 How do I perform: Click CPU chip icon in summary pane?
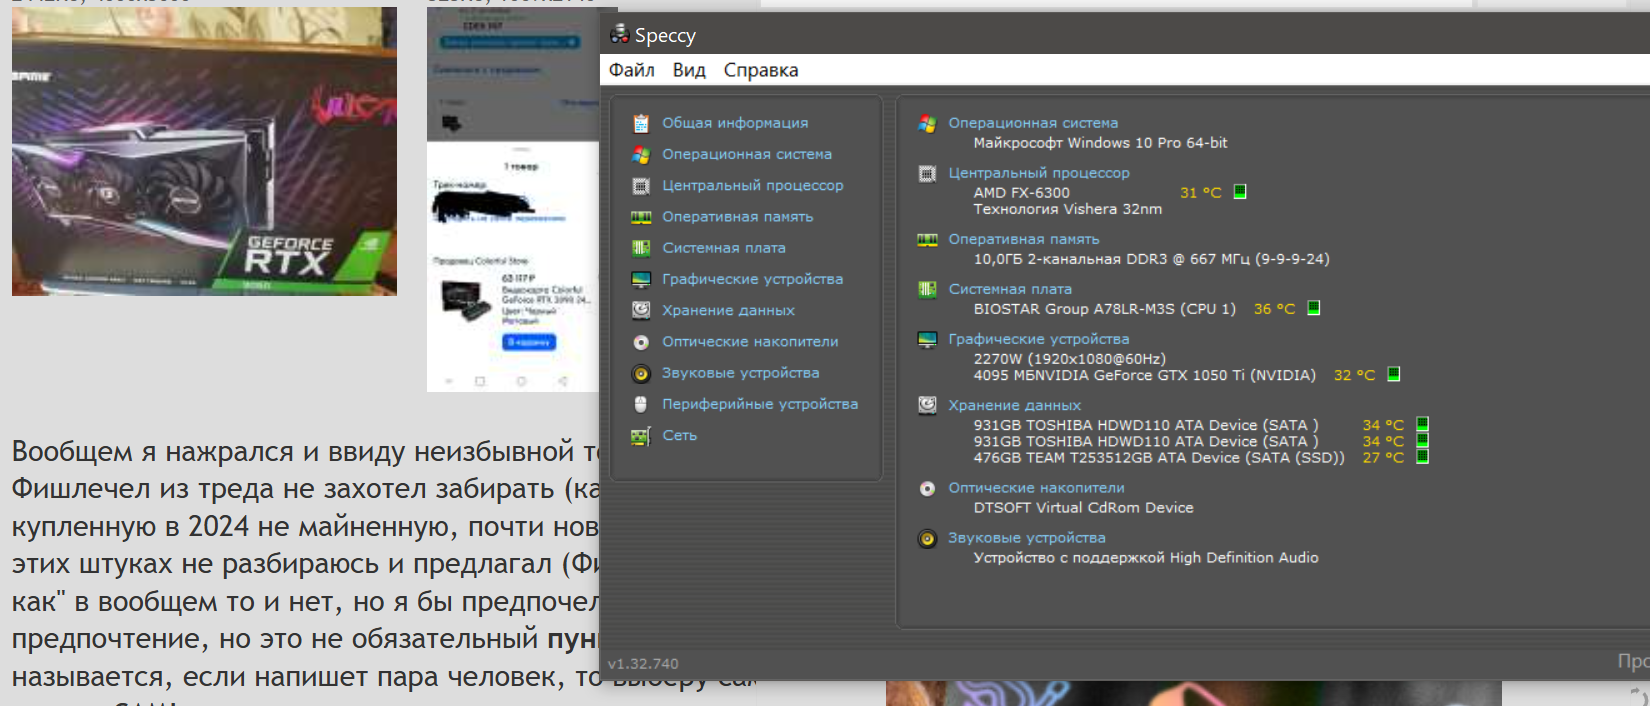927,174
